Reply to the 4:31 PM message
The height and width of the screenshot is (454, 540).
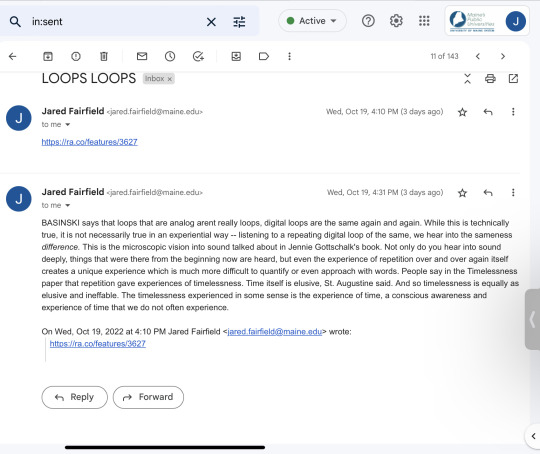point(488,193)
